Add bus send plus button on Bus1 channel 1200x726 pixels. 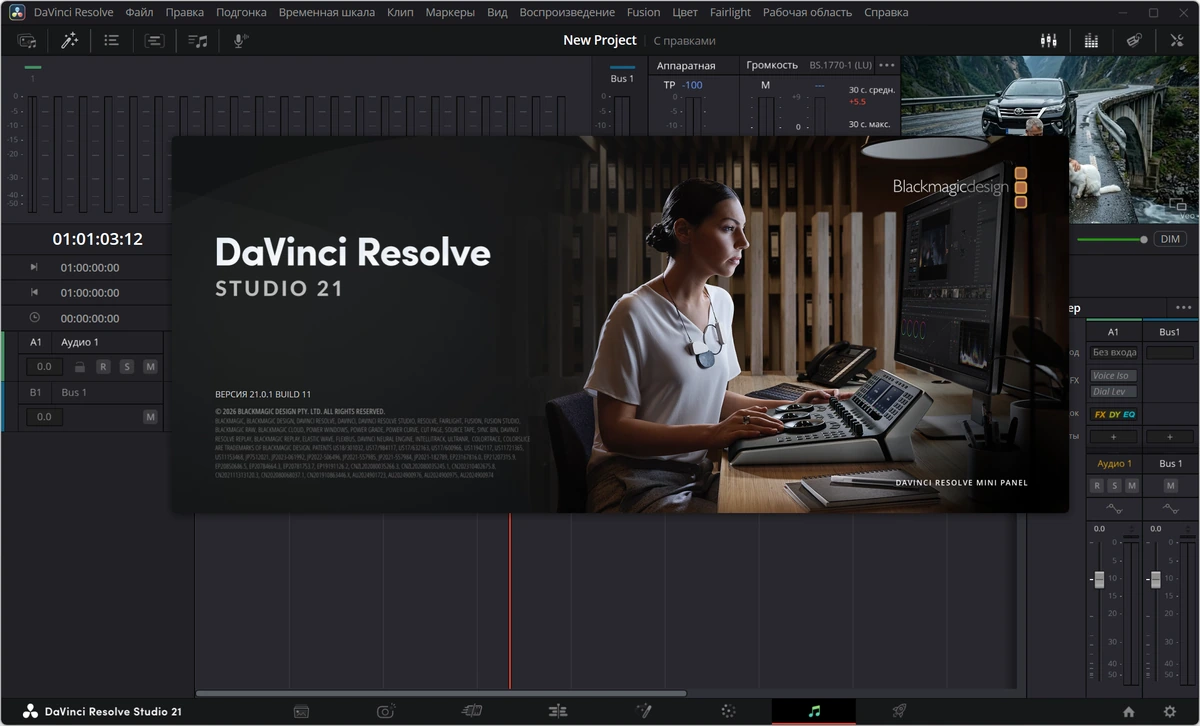click(x=1170, y=437)
